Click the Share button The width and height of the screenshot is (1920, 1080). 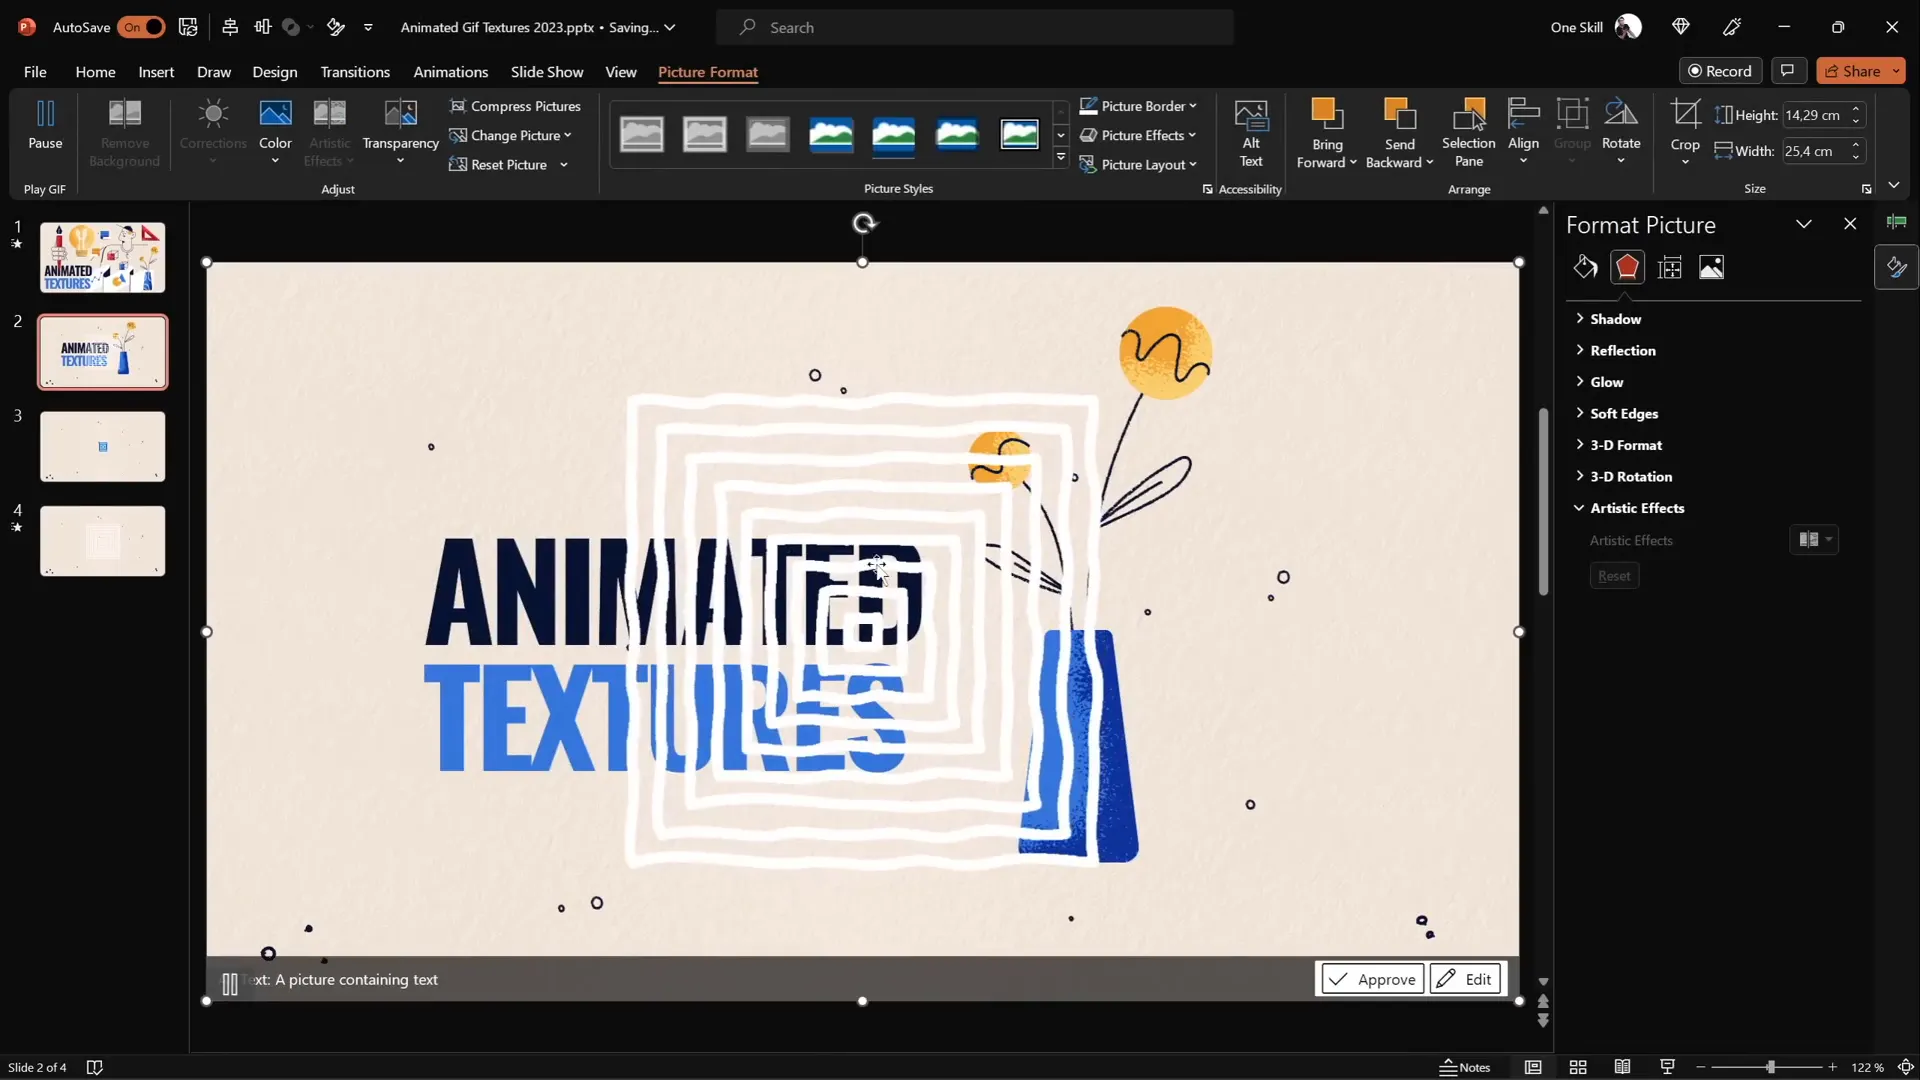click(x=1852, y=71)
